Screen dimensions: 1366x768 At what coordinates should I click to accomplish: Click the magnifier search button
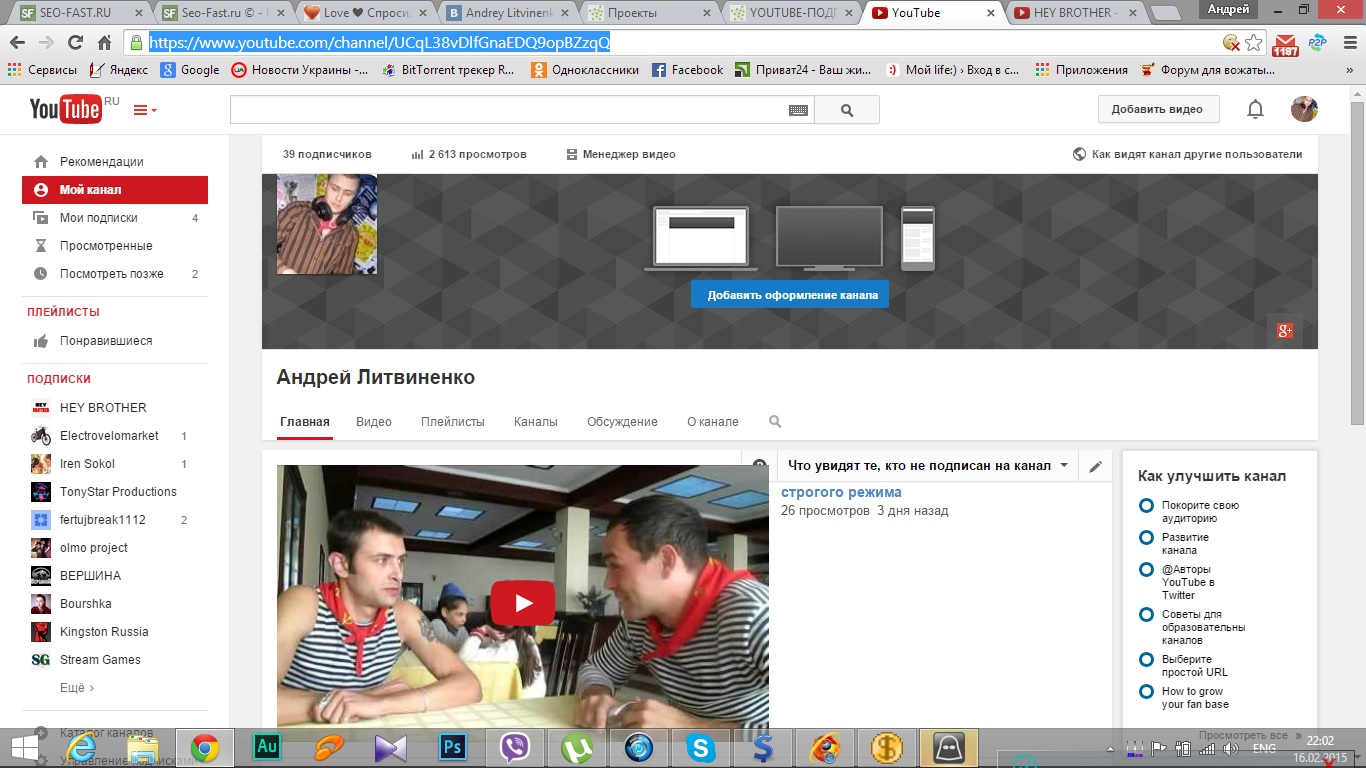click(847, 110)
